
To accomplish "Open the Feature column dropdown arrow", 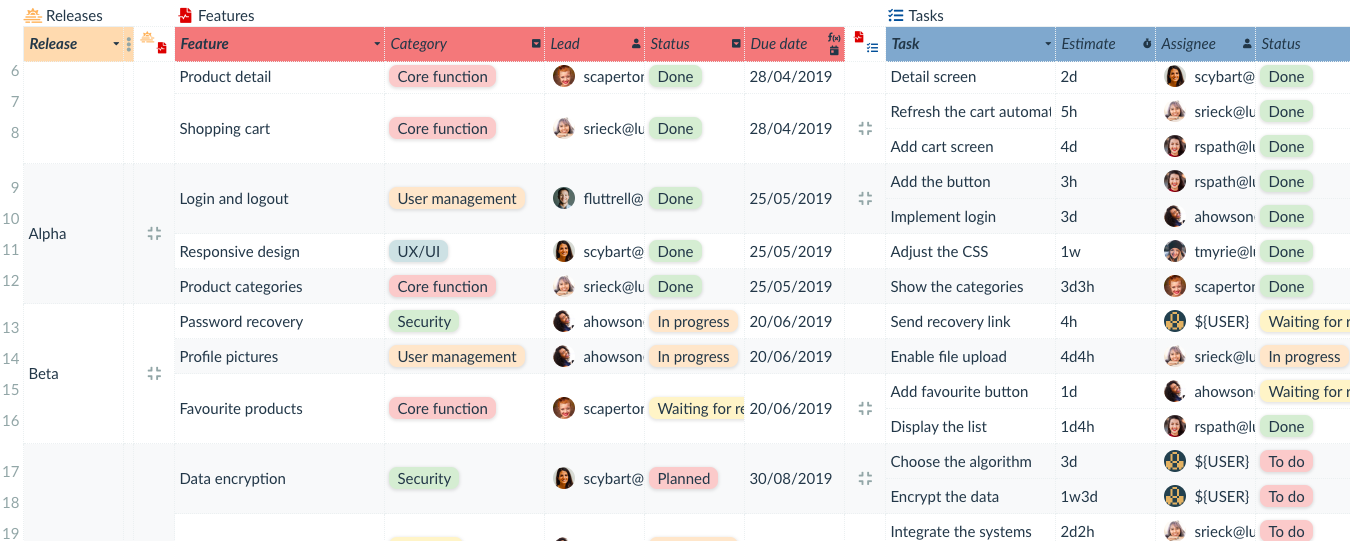I will 377,44.
